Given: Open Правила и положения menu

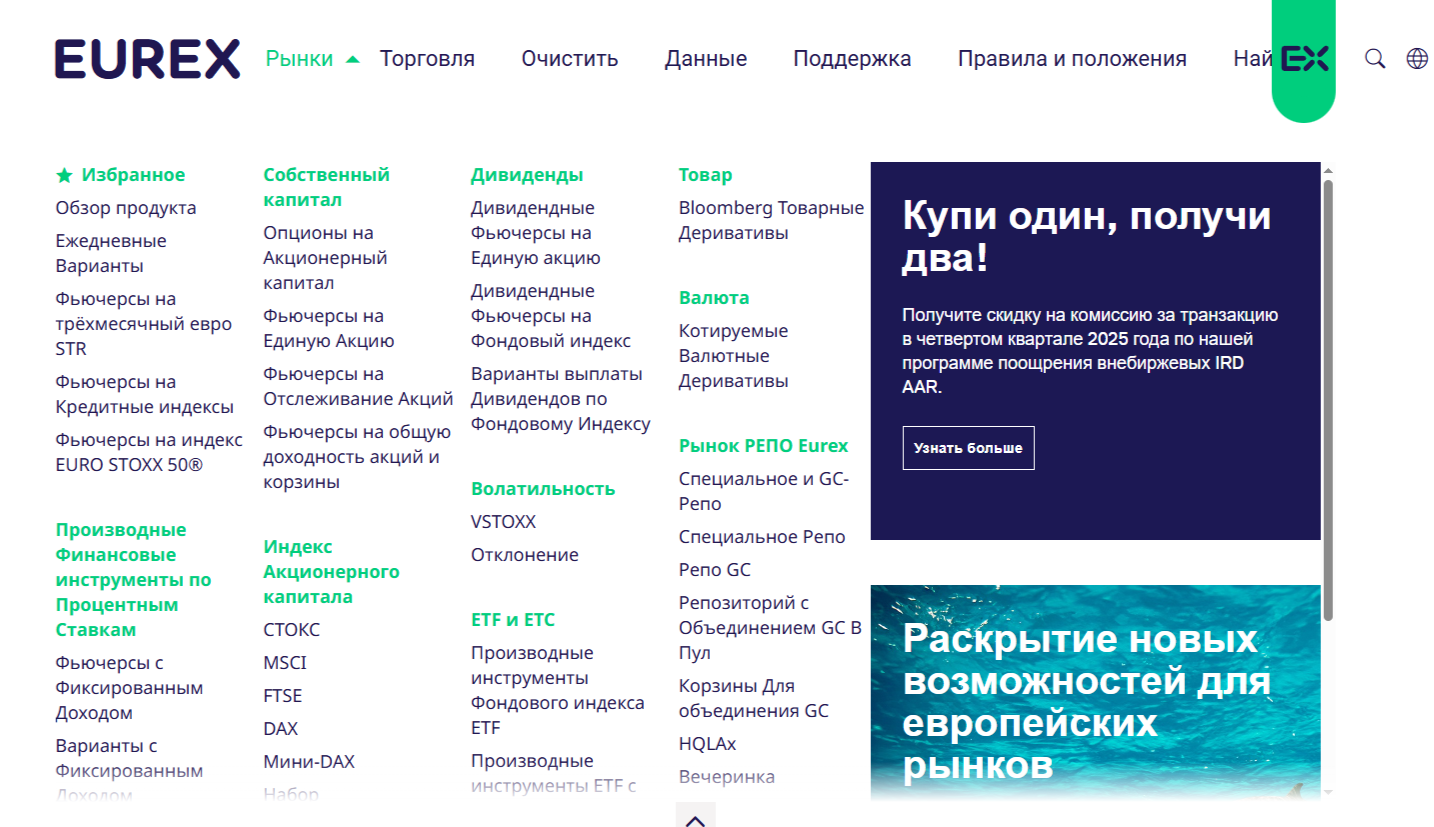Looking at the screenshot, I should click(1072, 59).
